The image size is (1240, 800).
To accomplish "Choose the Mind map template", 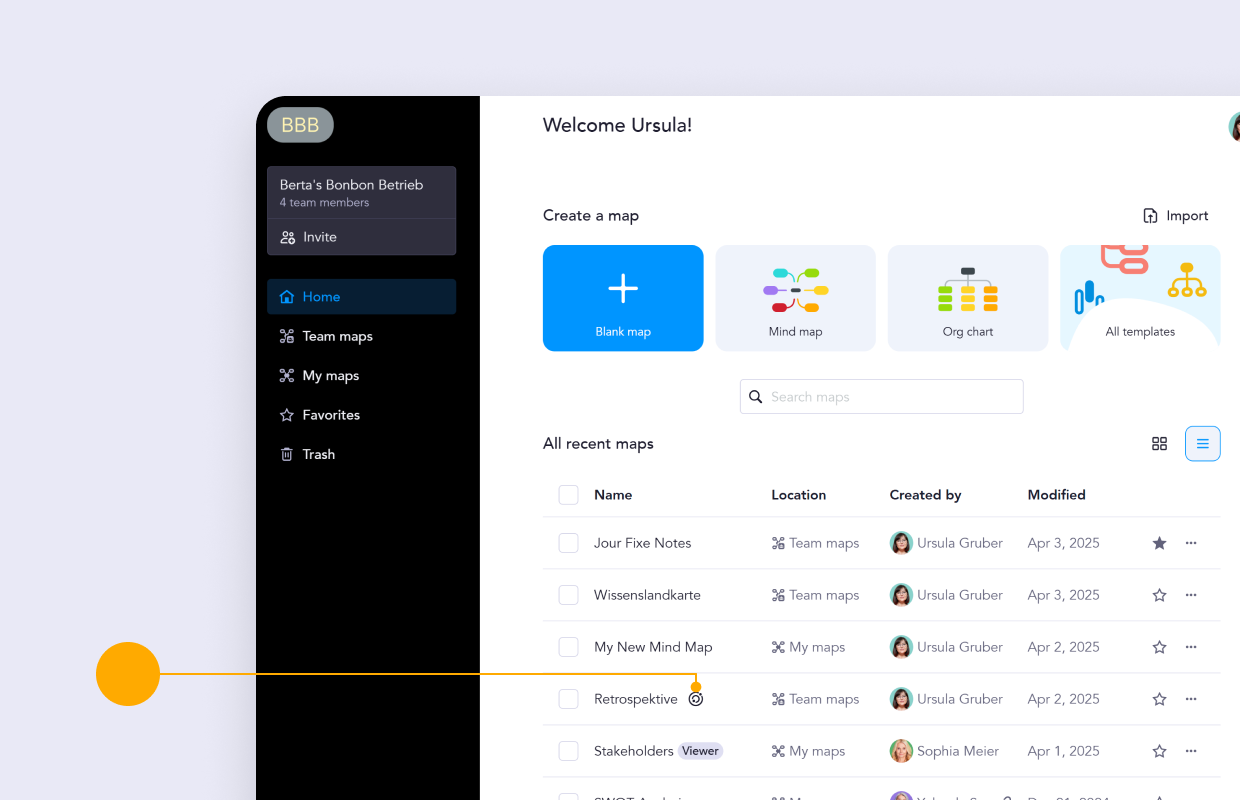I will click(796, 298).
